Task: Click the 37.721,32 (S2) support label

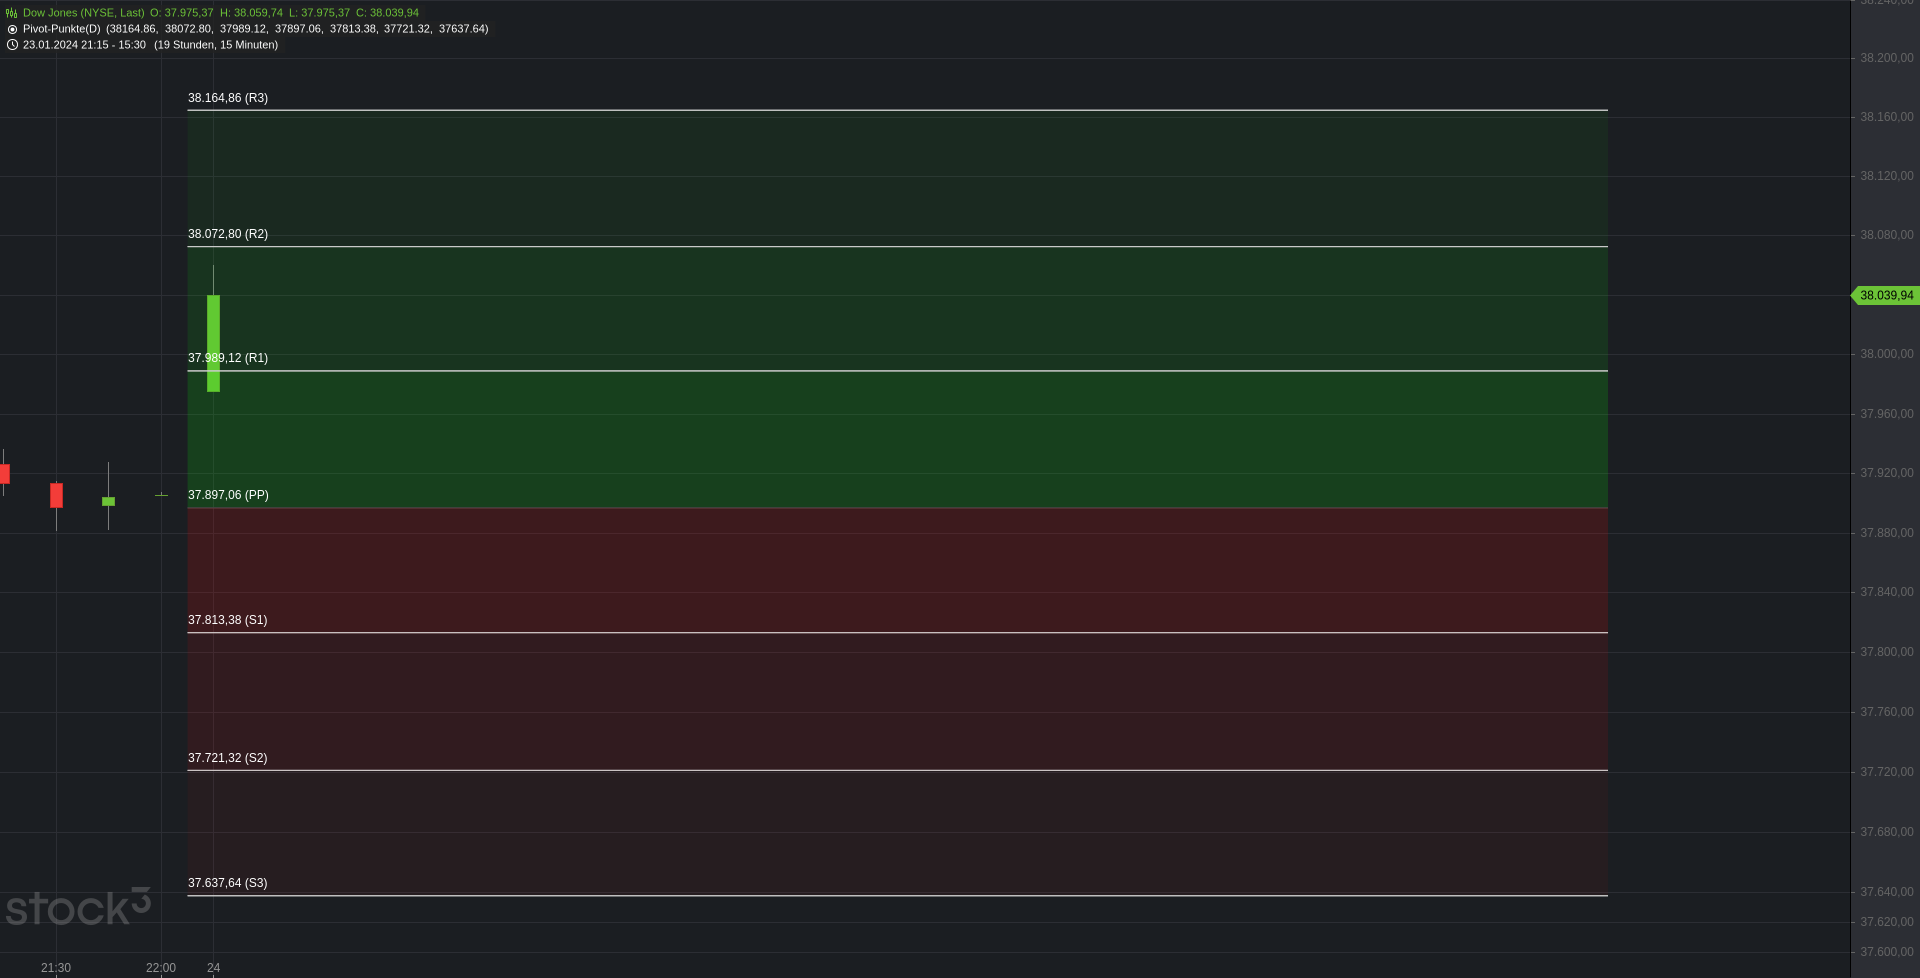Action: (x=228, y=758)
